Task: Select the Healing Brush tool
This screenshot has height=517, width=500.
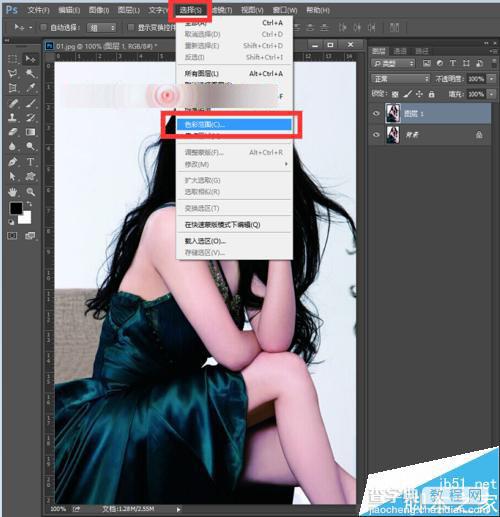Action: click(x=13, y=103)
